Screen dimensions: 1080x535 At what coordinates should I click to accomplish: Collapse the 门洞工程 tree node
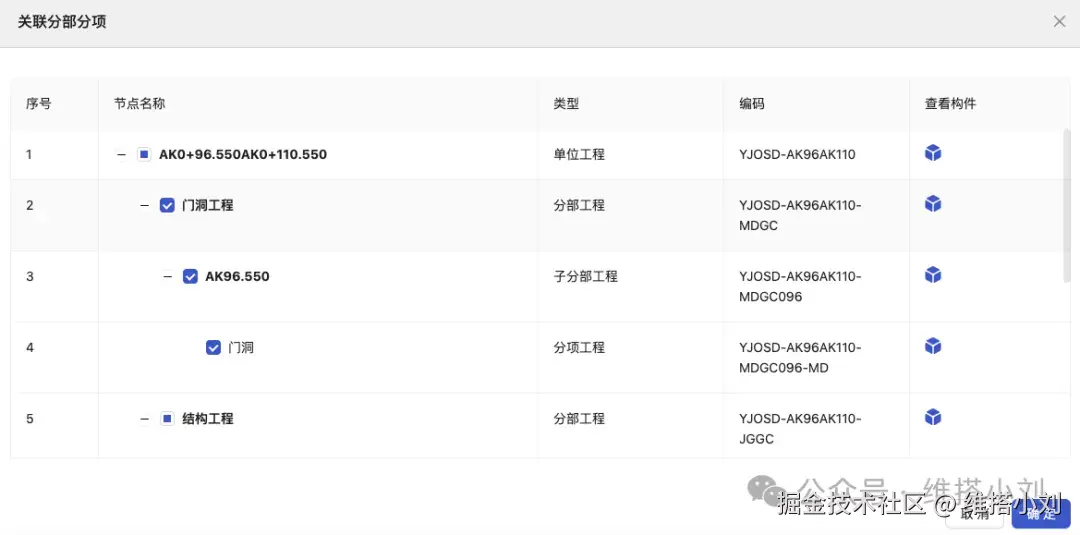[144, 205]
